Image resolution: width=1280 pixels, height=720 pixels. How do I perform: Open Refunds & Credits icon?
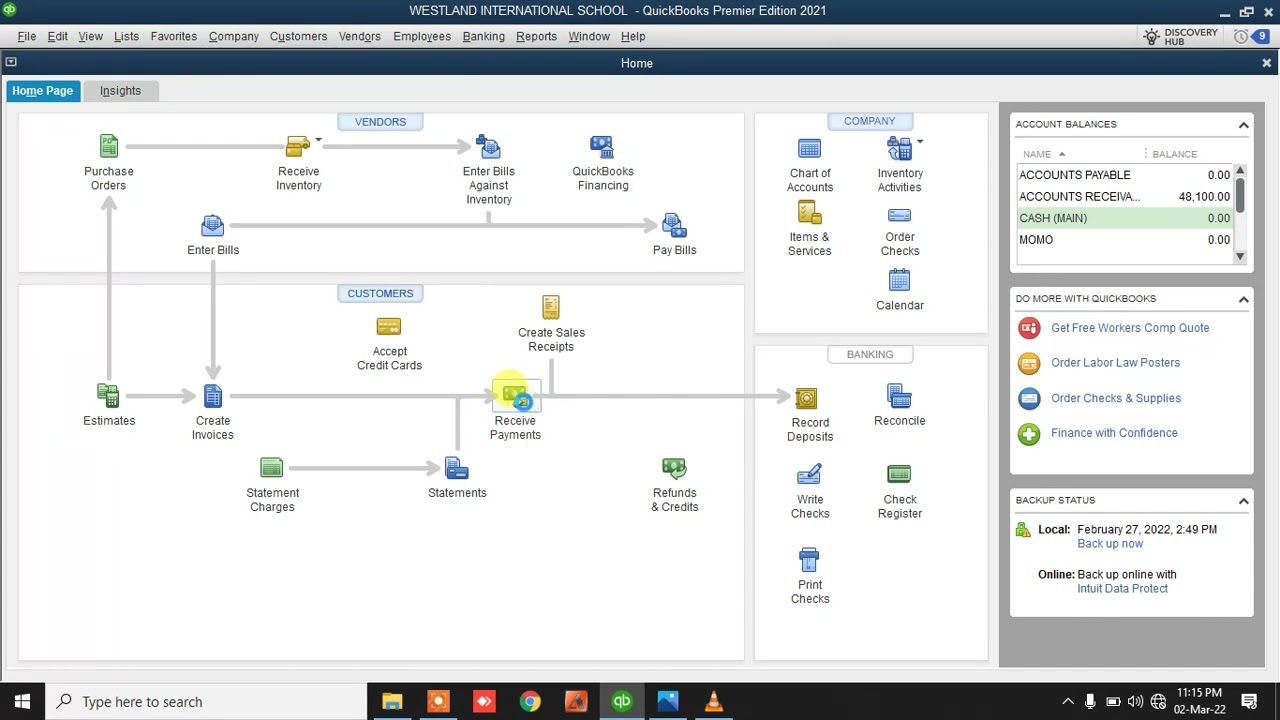tap(674, 468)
